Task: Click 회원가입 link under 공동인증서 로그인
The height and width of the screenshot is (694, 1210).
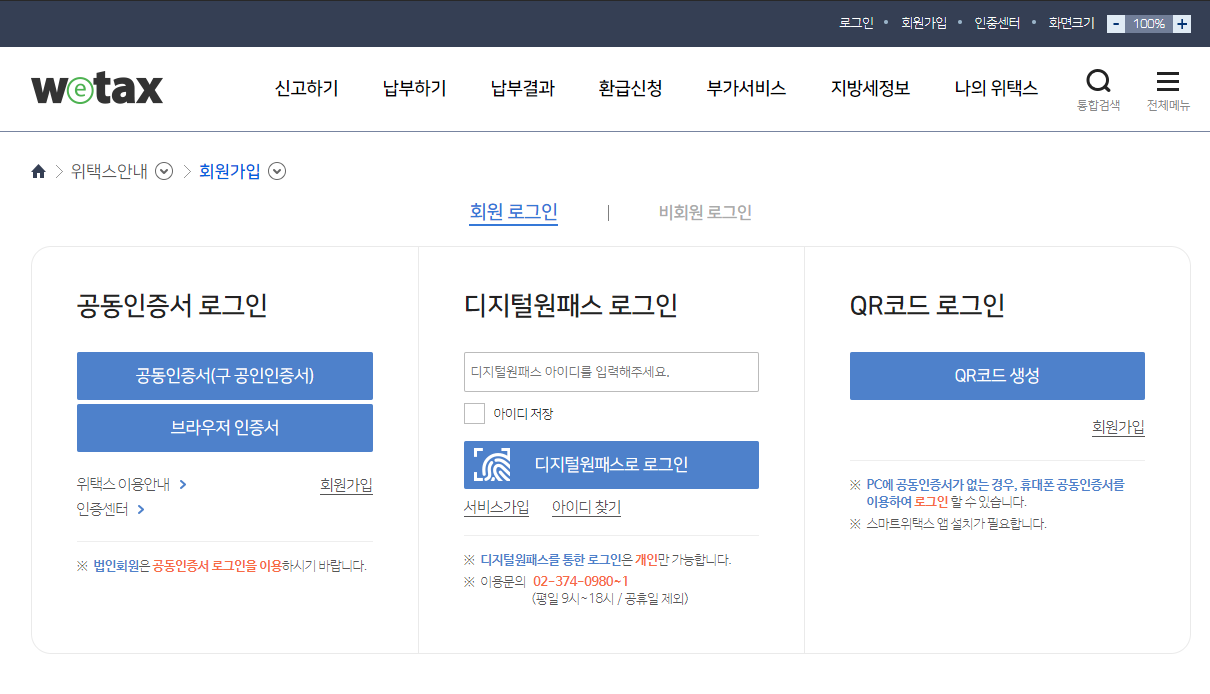Action: click(x=346, y=485)
